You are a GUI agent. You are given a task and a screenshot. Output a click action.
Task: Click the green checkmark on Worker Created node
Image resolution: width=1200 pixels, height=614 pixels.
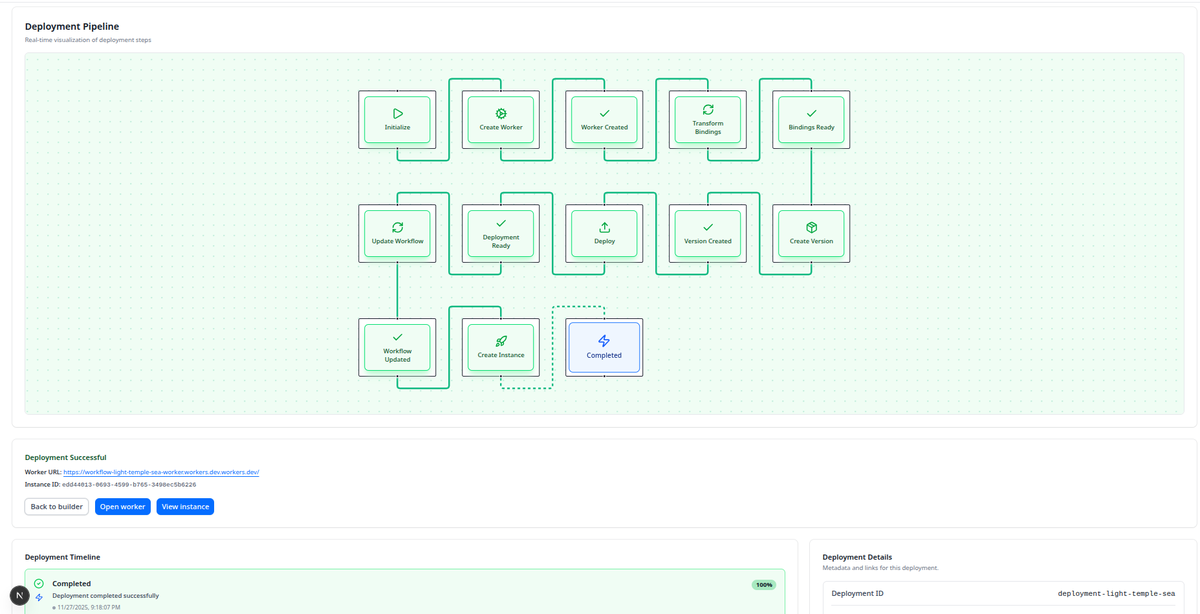[604, 112]
